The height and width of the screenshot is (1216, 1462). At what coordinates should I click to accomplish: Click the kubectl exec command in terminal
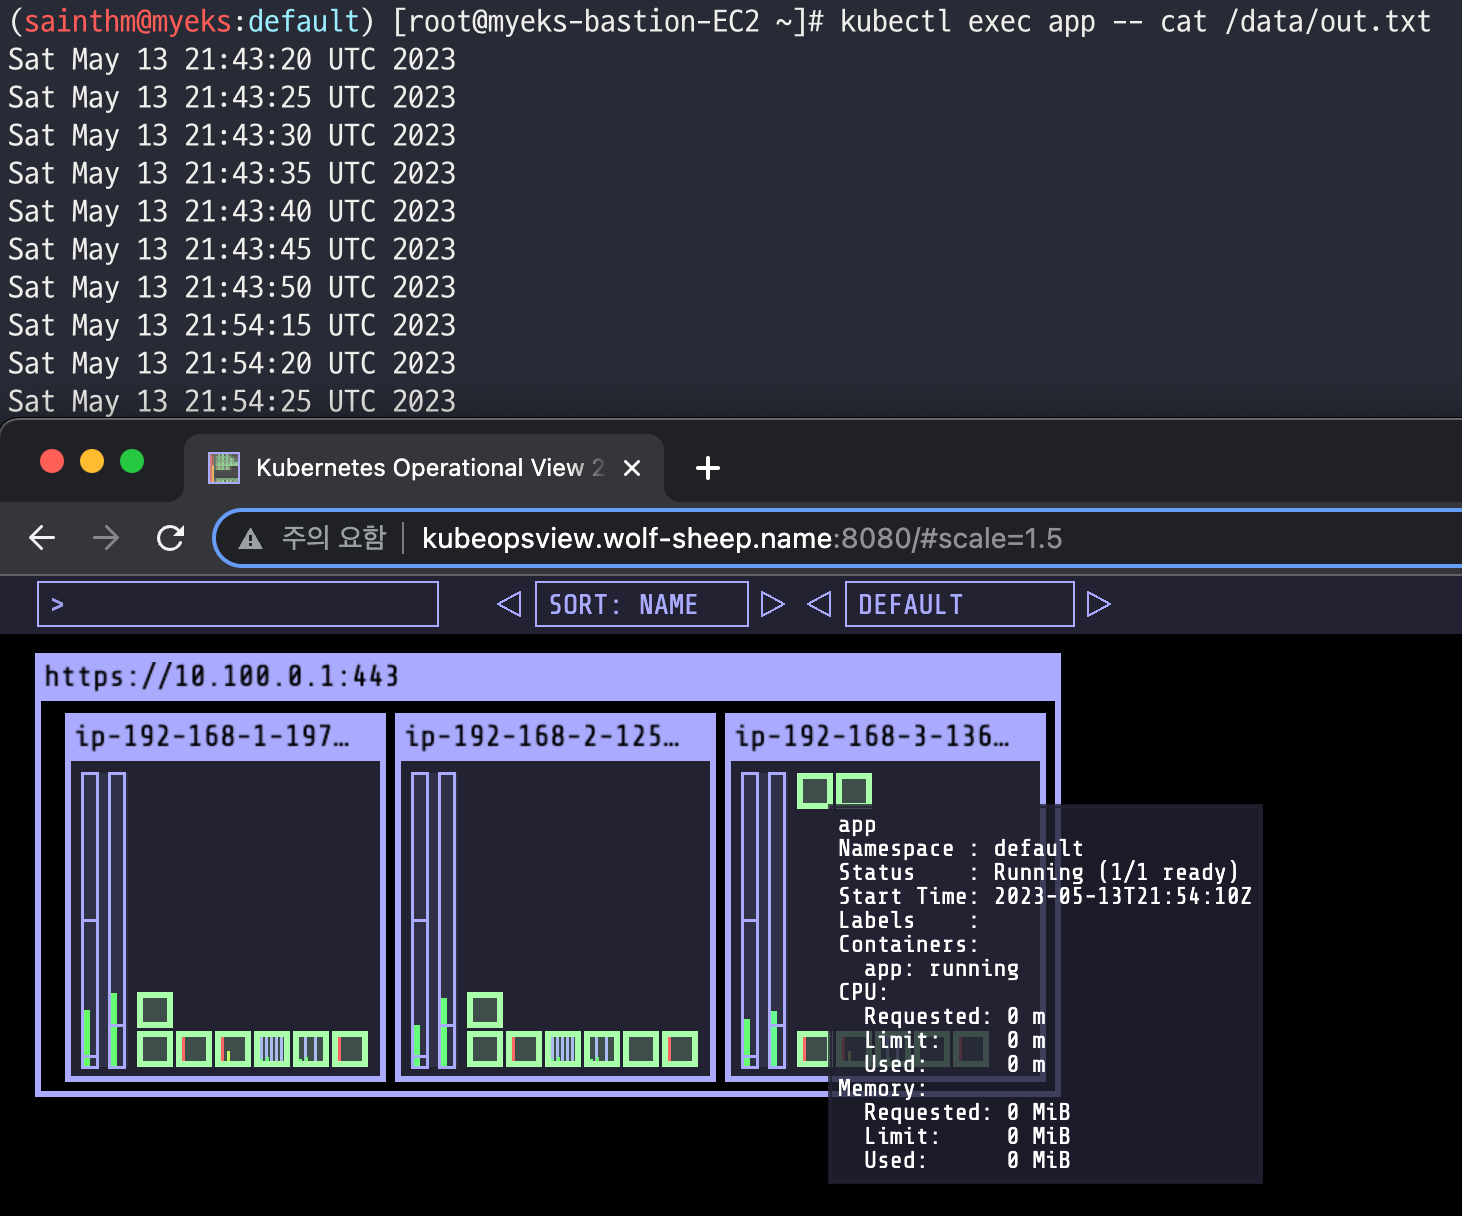tap(1135, 22)
